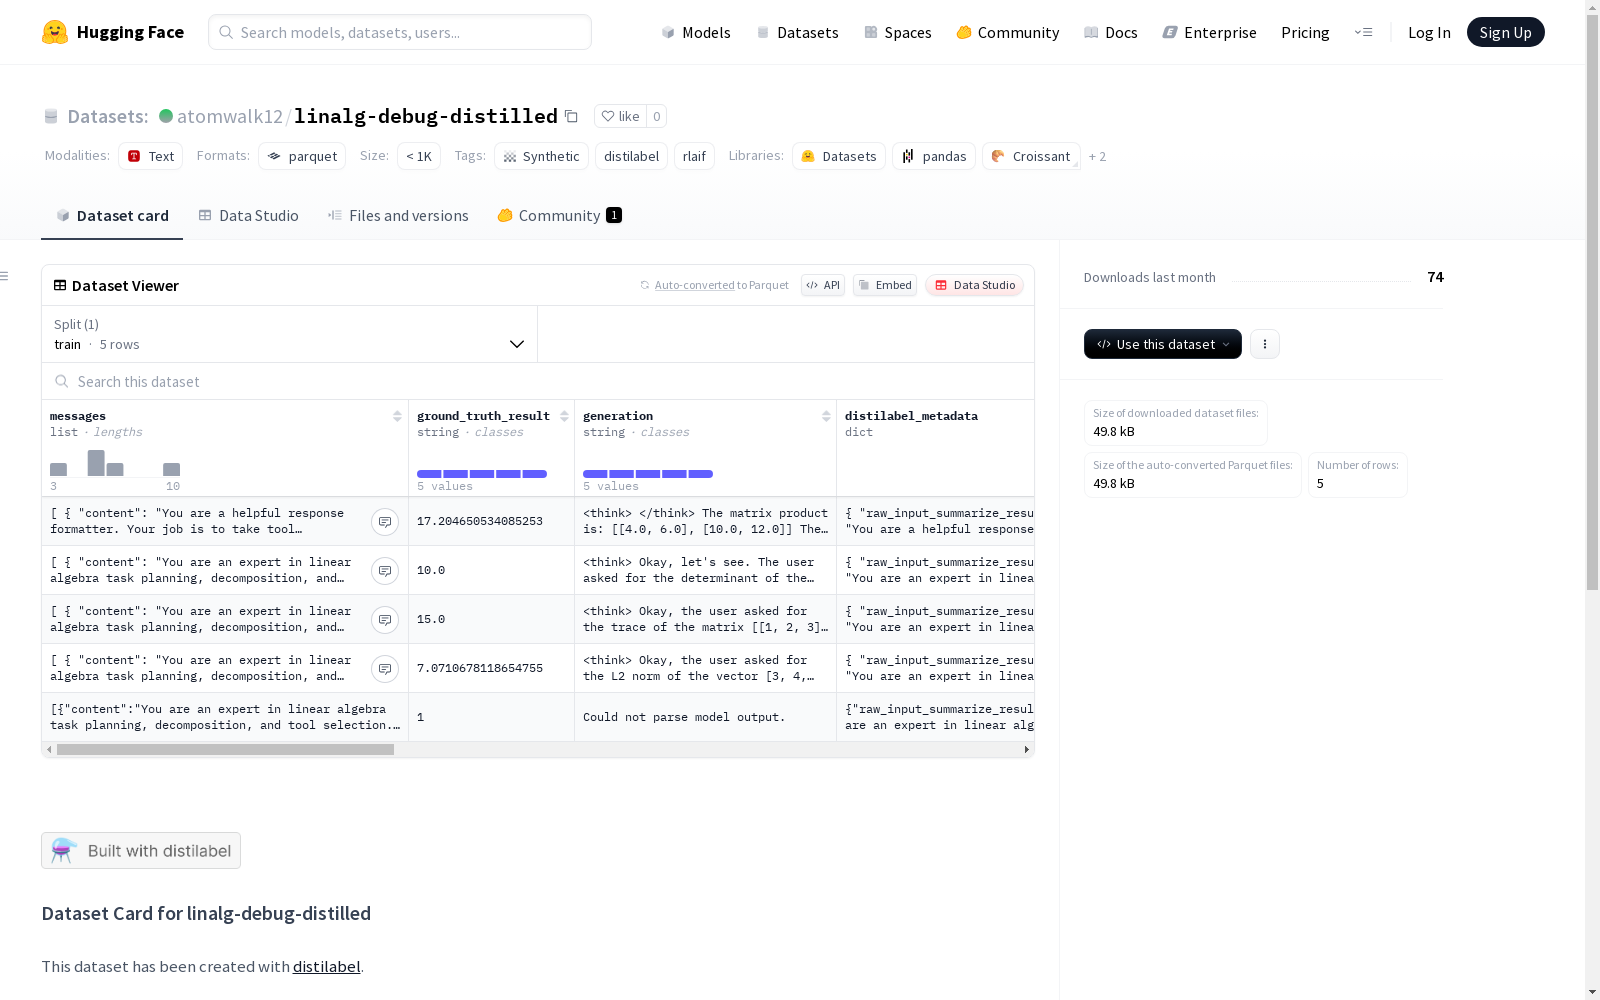Click the Sign Up button
Image resolution: width=1600 pixels, height=1000 pixels.
[x=1506, y=32]
